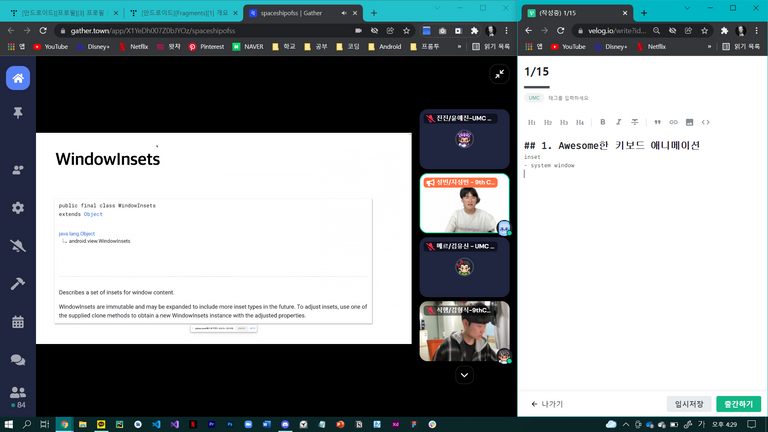Toggle the muted notifications bell in Gather
Screen dimensions: 768x432
(18, 246)
